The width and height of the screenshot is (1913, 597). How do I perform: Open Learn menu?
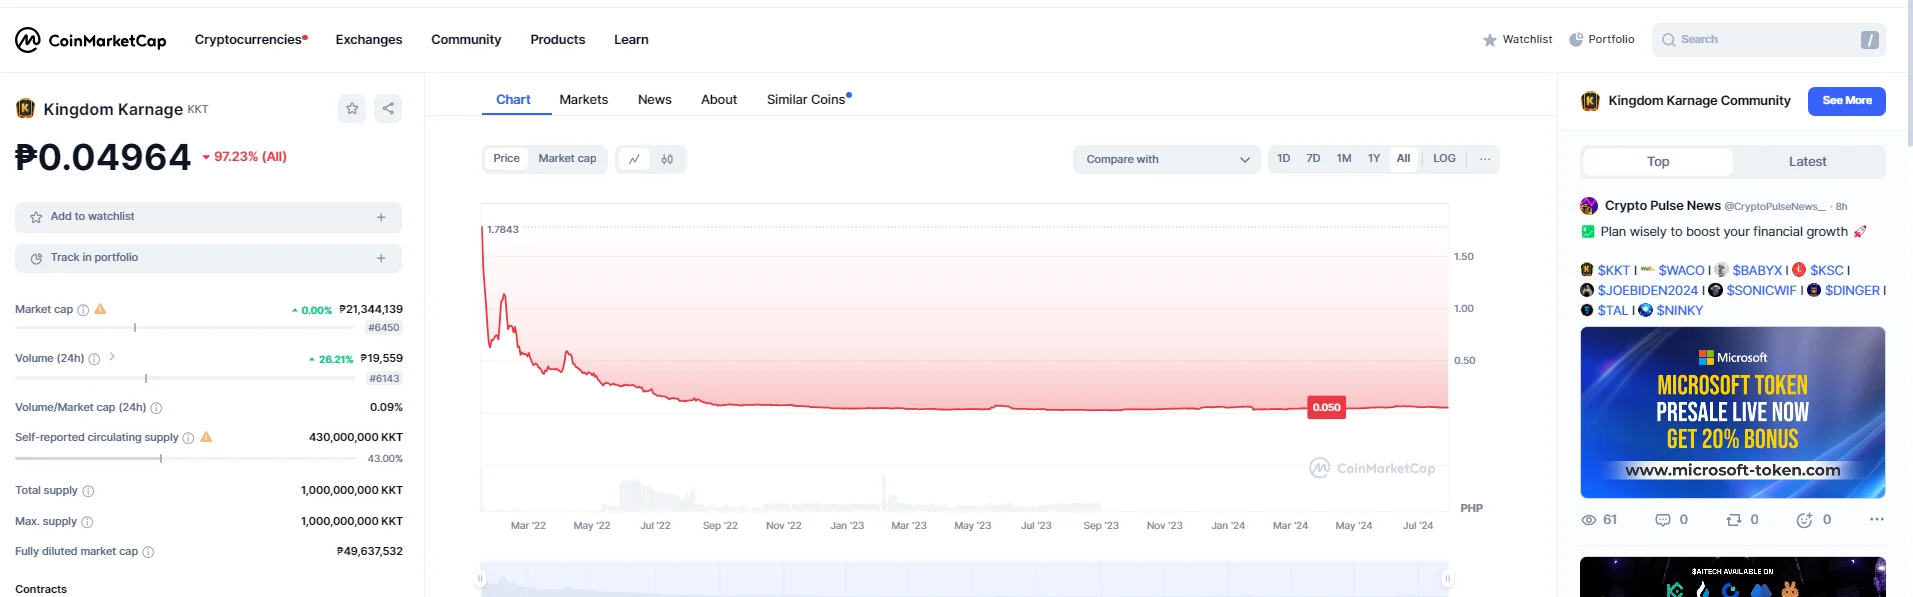point(631,40)
